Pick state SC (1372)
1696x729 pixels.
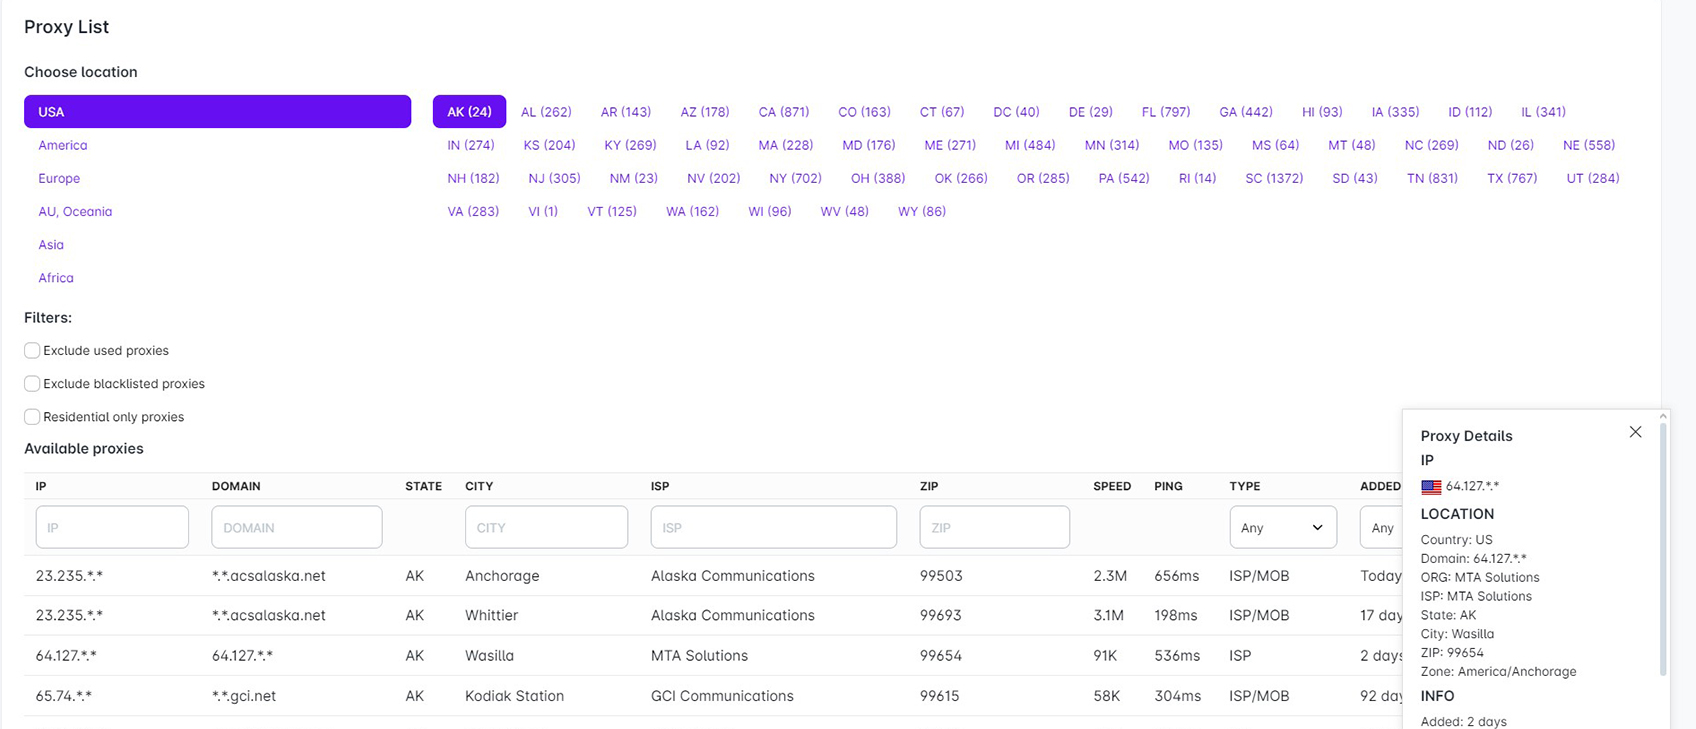tap(1274, 178)
